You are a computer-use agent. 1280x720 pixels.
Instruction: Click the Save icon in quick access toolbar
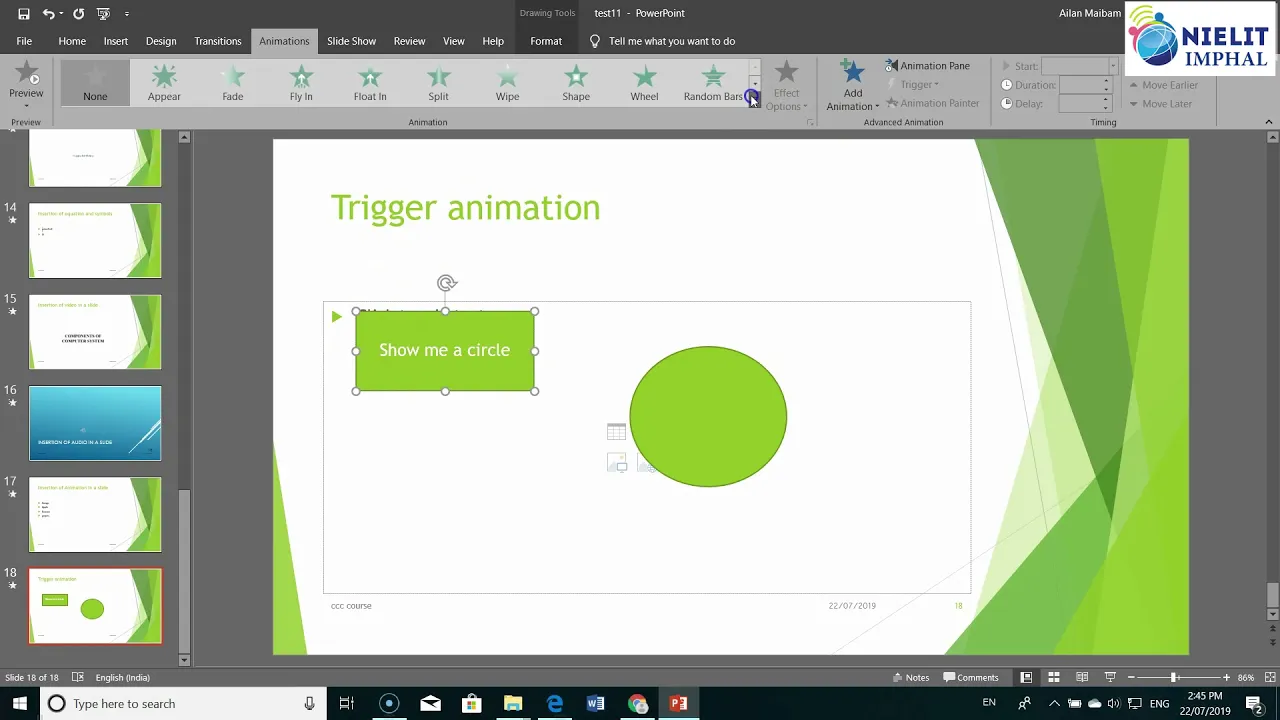click(x=24, y=14)
